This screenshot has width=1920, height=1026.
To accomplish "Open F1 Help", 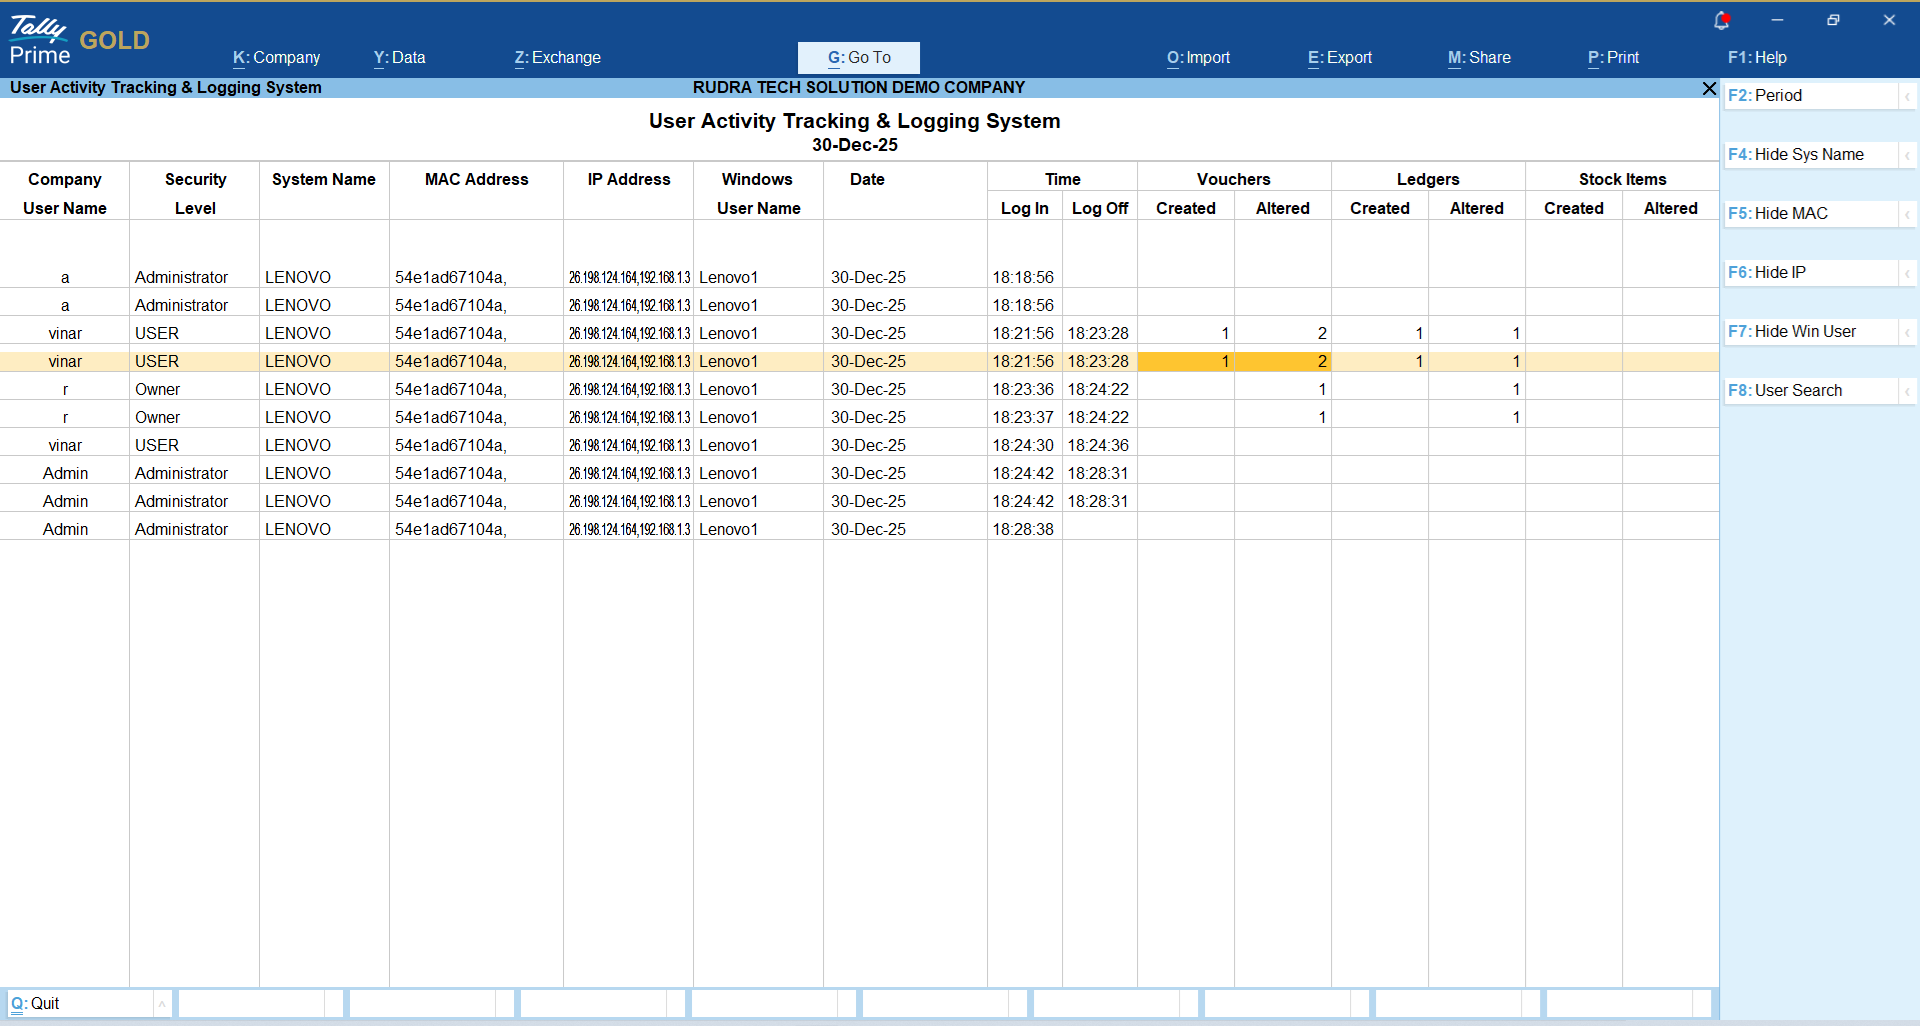I will click(1756, 58).
